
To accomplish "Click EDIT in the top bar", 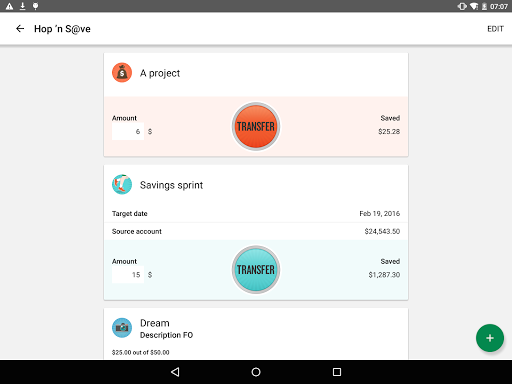I will coord(495,29).
